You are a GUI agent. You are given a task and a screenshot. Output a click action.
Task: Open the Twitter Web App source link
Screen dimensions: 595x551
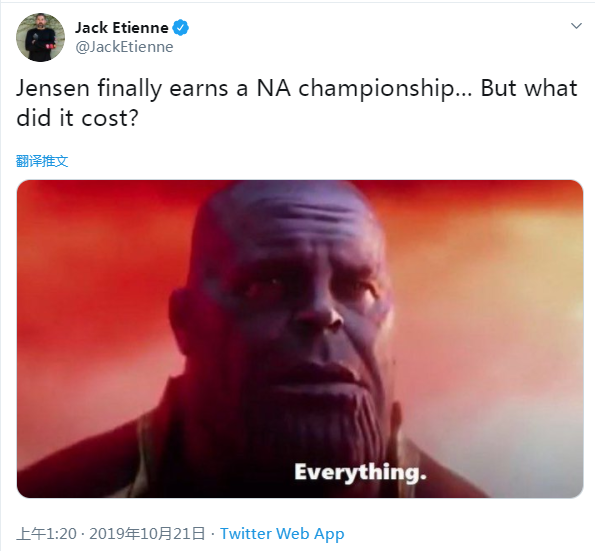tap(282, 534)
